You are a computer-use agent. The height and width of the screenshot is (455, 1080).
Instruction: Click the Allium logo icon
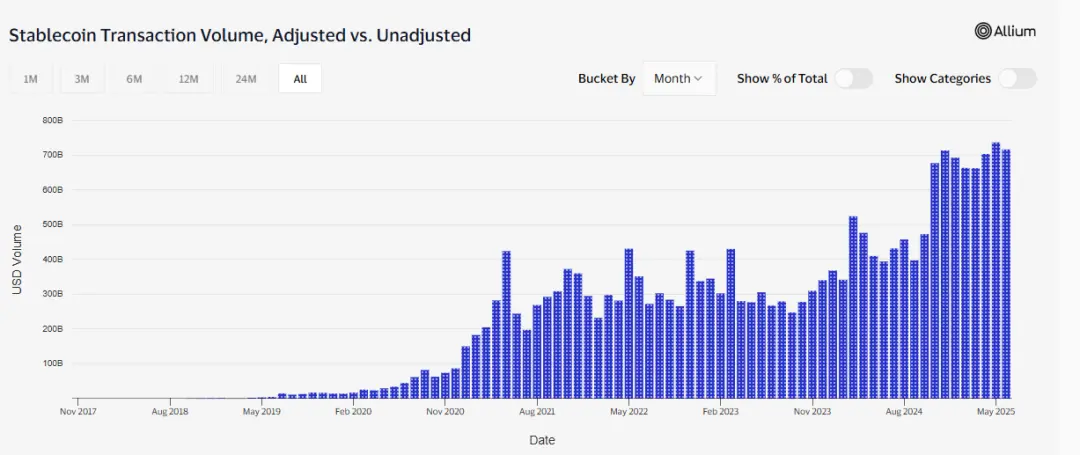pos(983,31)
